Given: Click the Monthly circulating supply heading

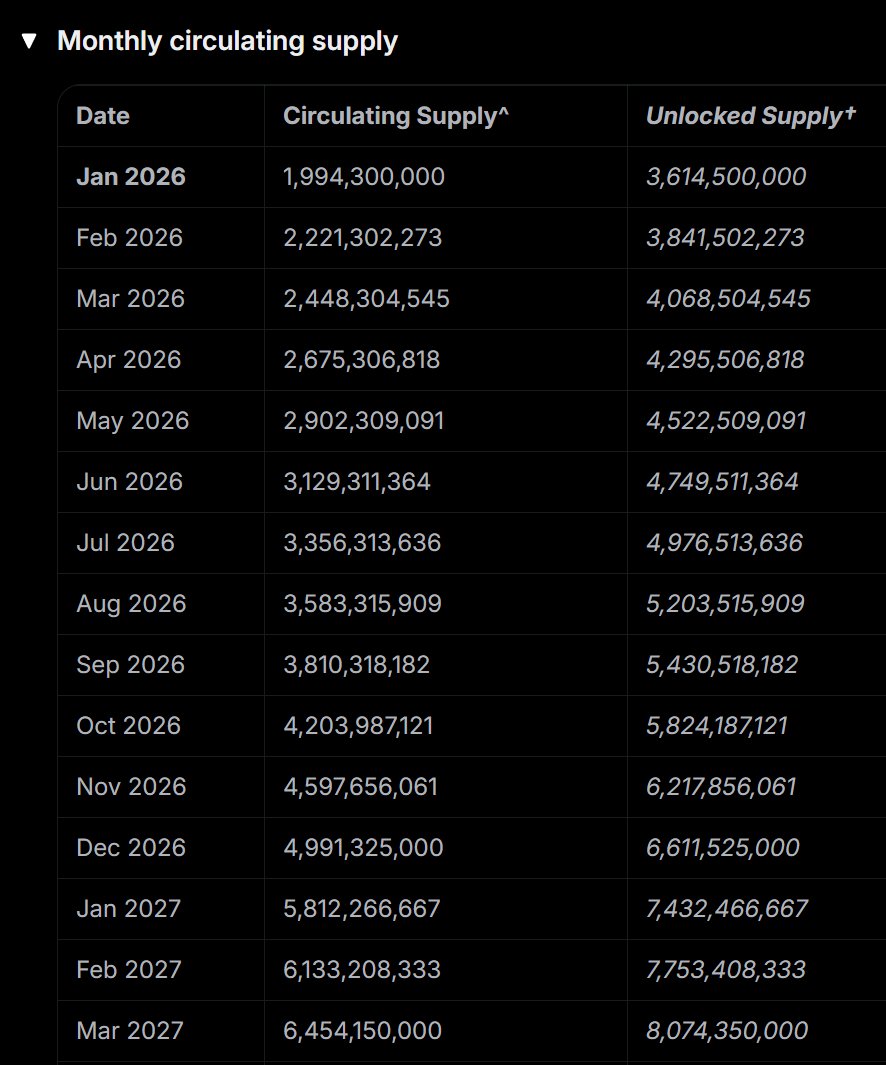Looking at the screenshot, I should (227, 41).
